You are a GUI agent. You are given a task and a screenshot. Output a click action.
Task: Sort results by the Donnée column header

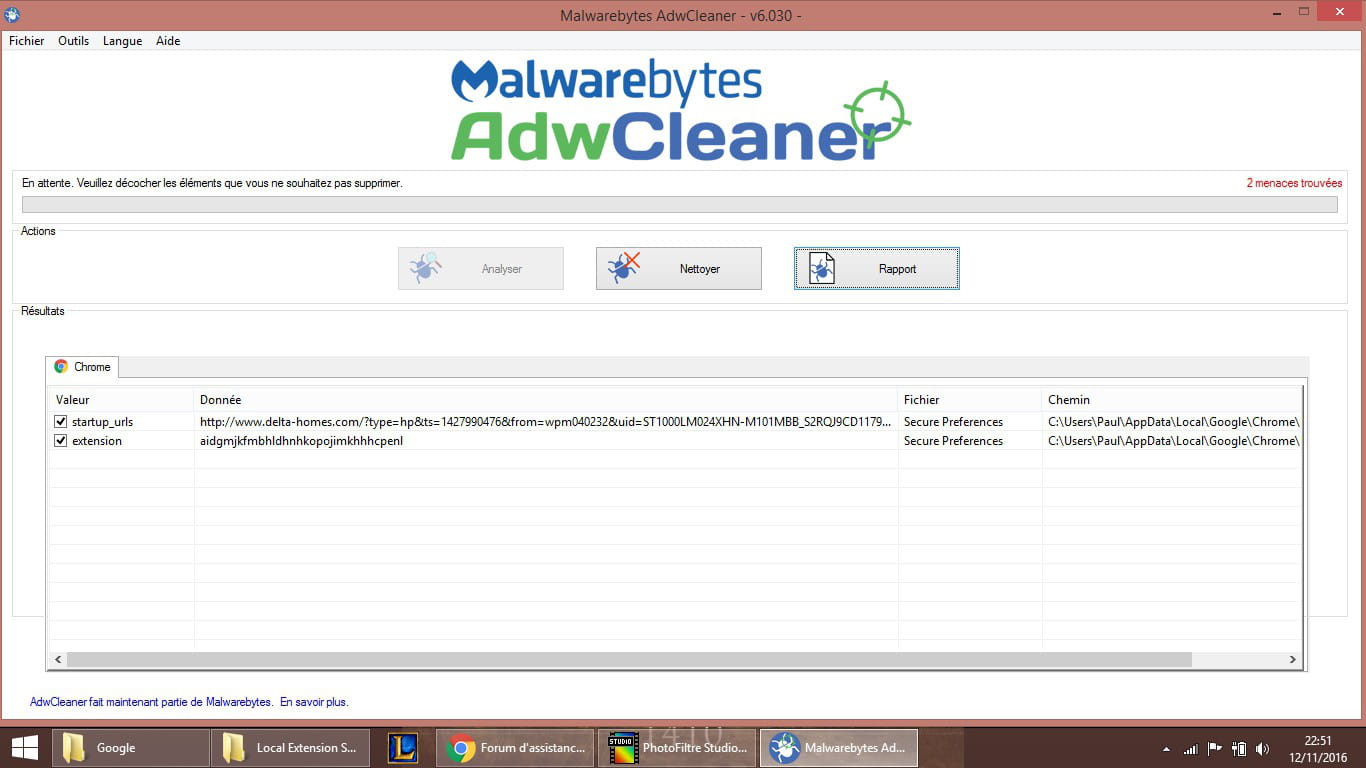547,400
